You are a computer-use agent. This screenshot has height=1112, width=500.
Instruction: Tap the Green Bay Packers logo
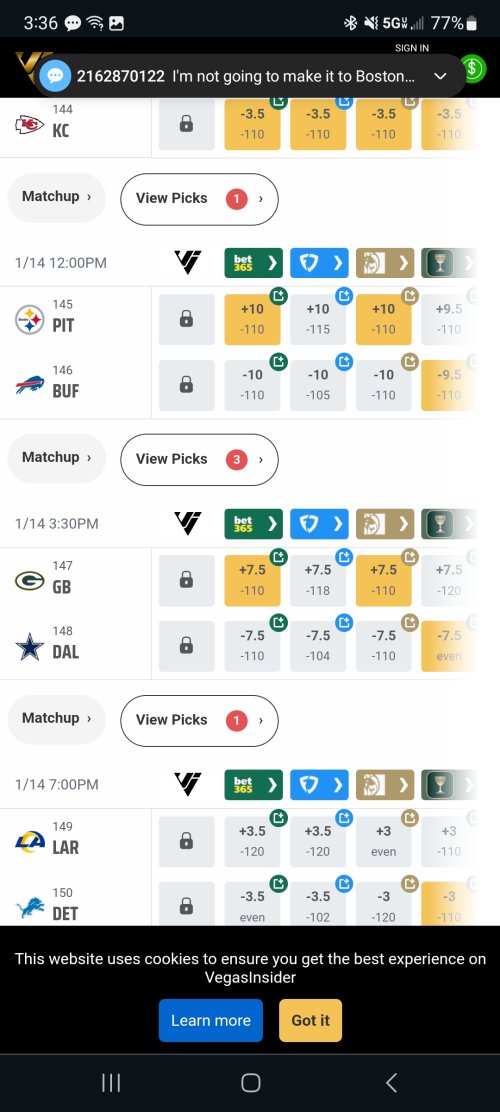[x=30, y=581]
